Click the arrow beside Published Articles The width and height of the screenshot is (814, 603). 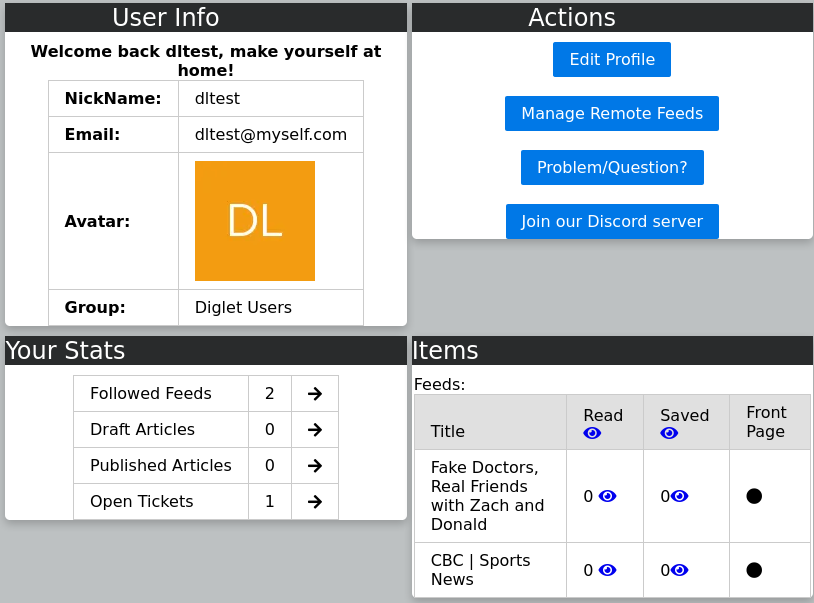click(314, 466)
